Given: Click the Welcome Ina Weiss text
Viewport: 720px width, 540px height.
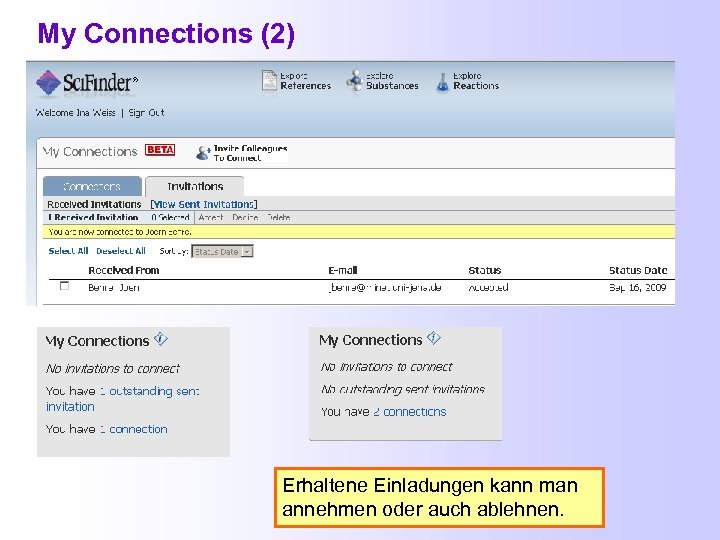Looking at the screenshot, I should (x=76, y=112).
